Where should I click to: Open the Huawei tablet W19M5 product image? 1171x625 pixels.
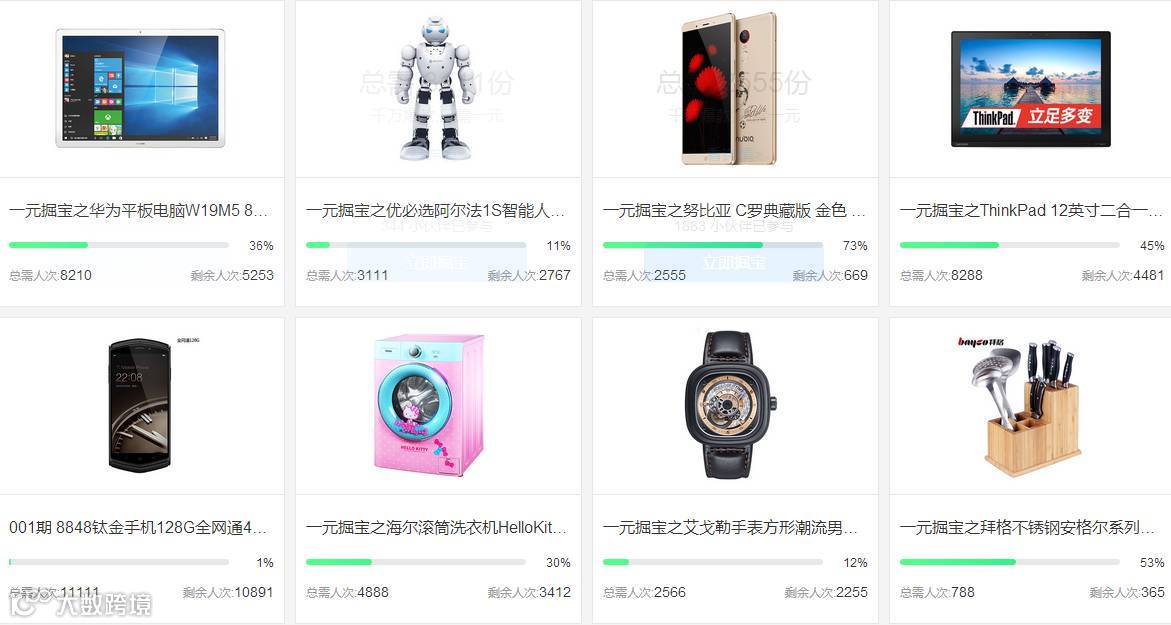(140, 88)
